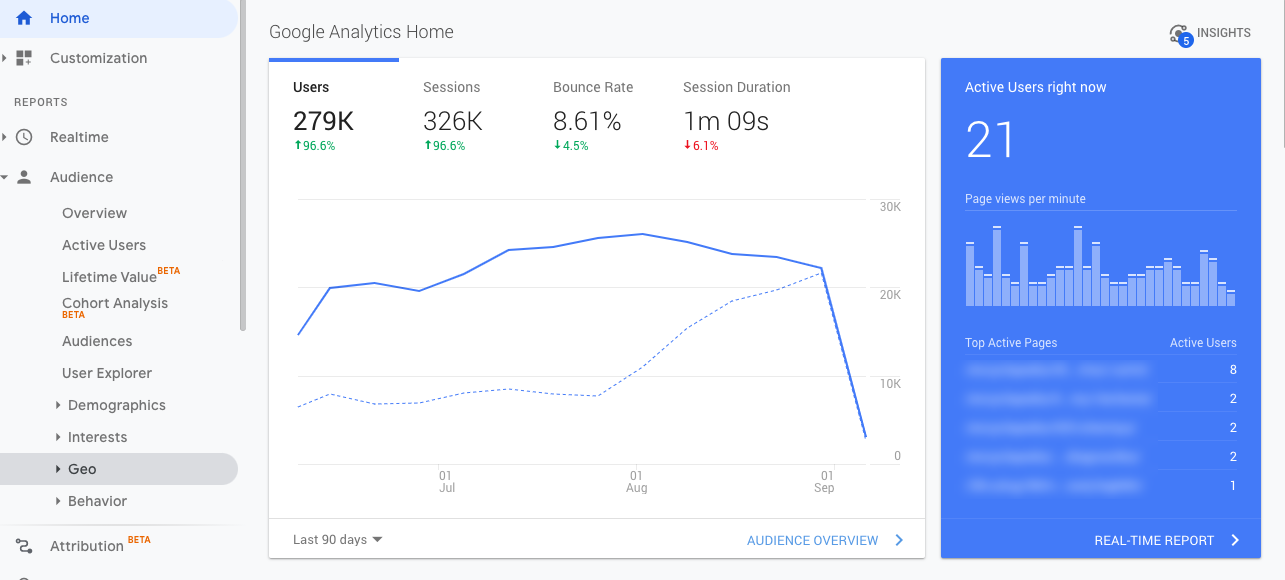Follow the AUDIENCE OVERVIEW link below chart
The height and width of the screenshot is (580, 1285).
pos(825,540)
